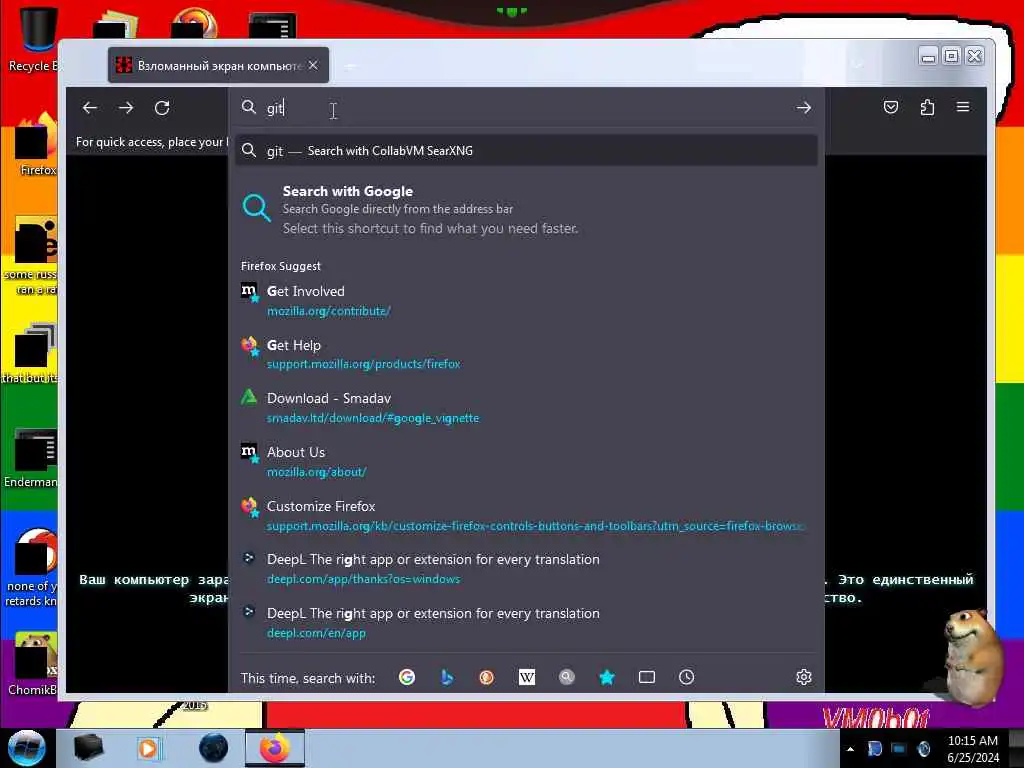Select the 'that but its' desktop icon
Image resolution: width=1024 pixels, height=768 pixels.
(31, 353)
